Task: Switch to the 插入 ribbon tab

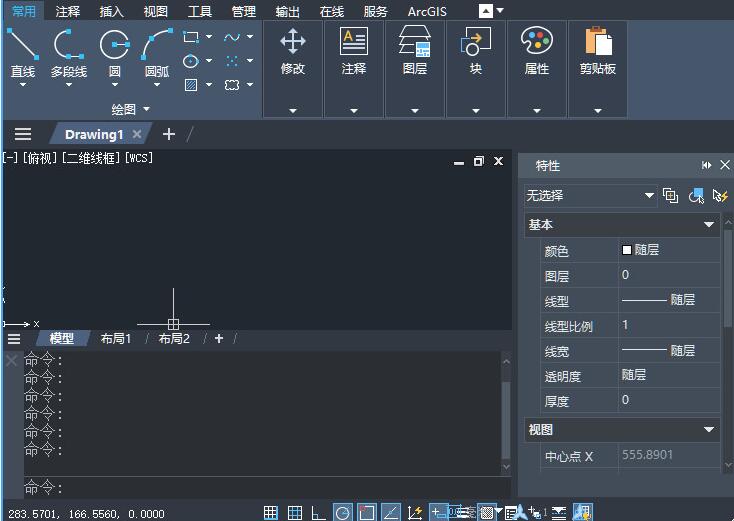Action: point(112,11)
